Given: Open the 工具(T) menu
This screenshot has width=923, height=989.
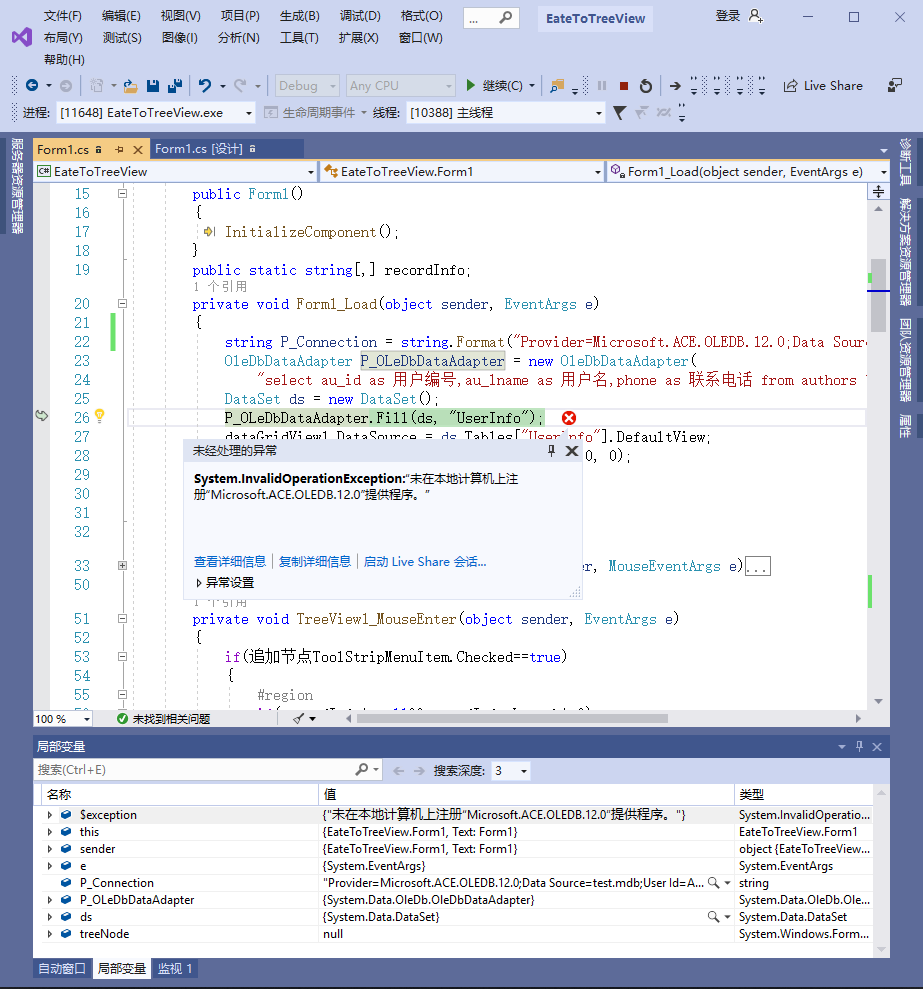Looking at the screenshot, I should pos(299,38).
